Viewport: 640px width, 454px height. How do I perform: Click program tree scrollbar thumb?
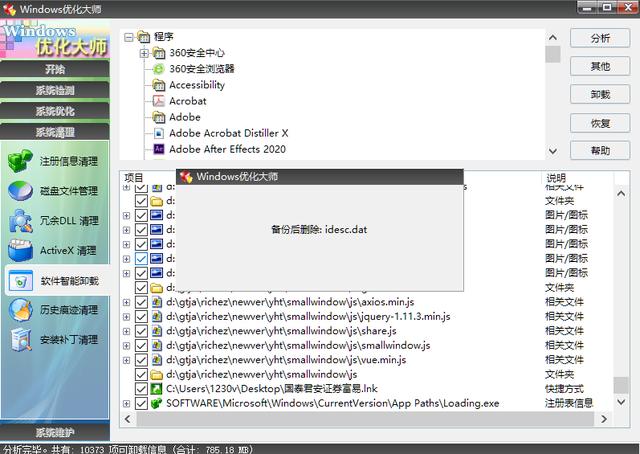click(553, 54)
